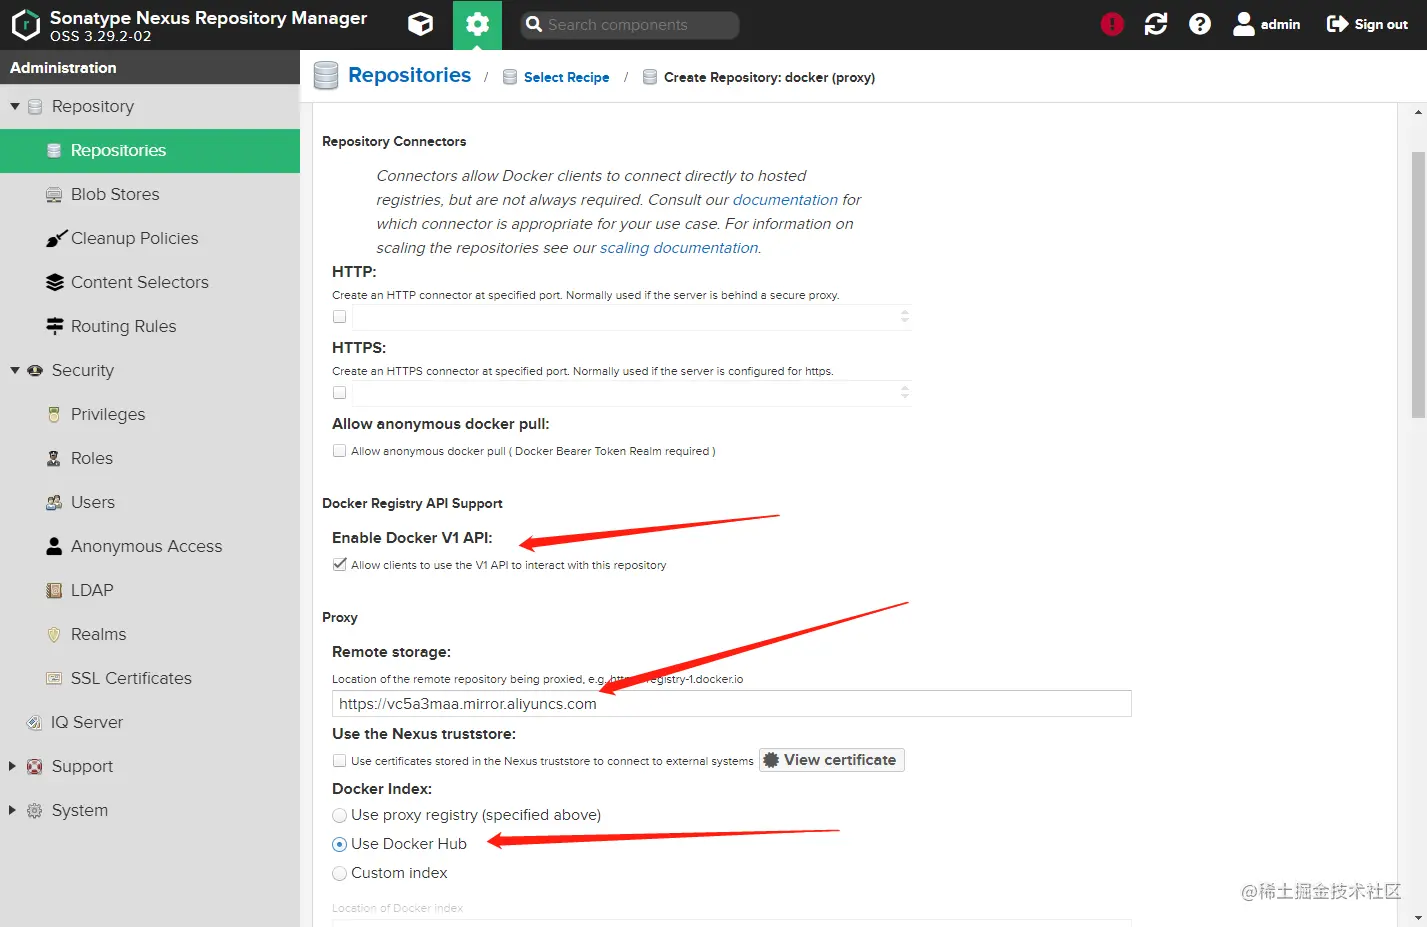Open Repositories in the sidebar
Image resolution: width=1427 pixels, height=927 pixels.
tap(150, 151)
